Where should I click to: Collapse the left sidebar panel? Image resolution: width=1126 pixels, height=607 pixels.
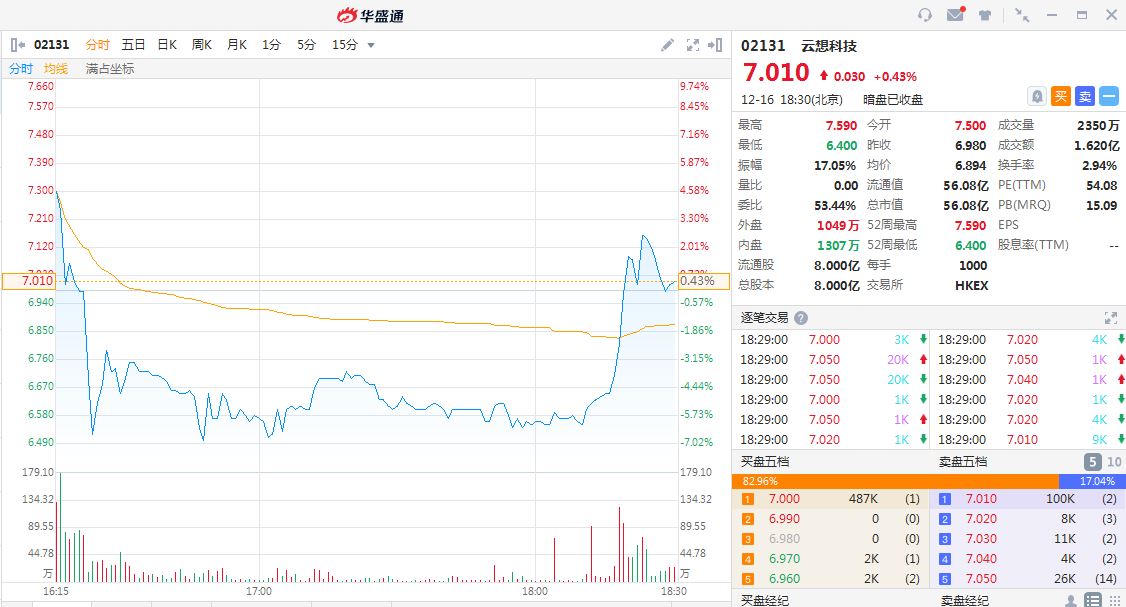coord(17,45)
